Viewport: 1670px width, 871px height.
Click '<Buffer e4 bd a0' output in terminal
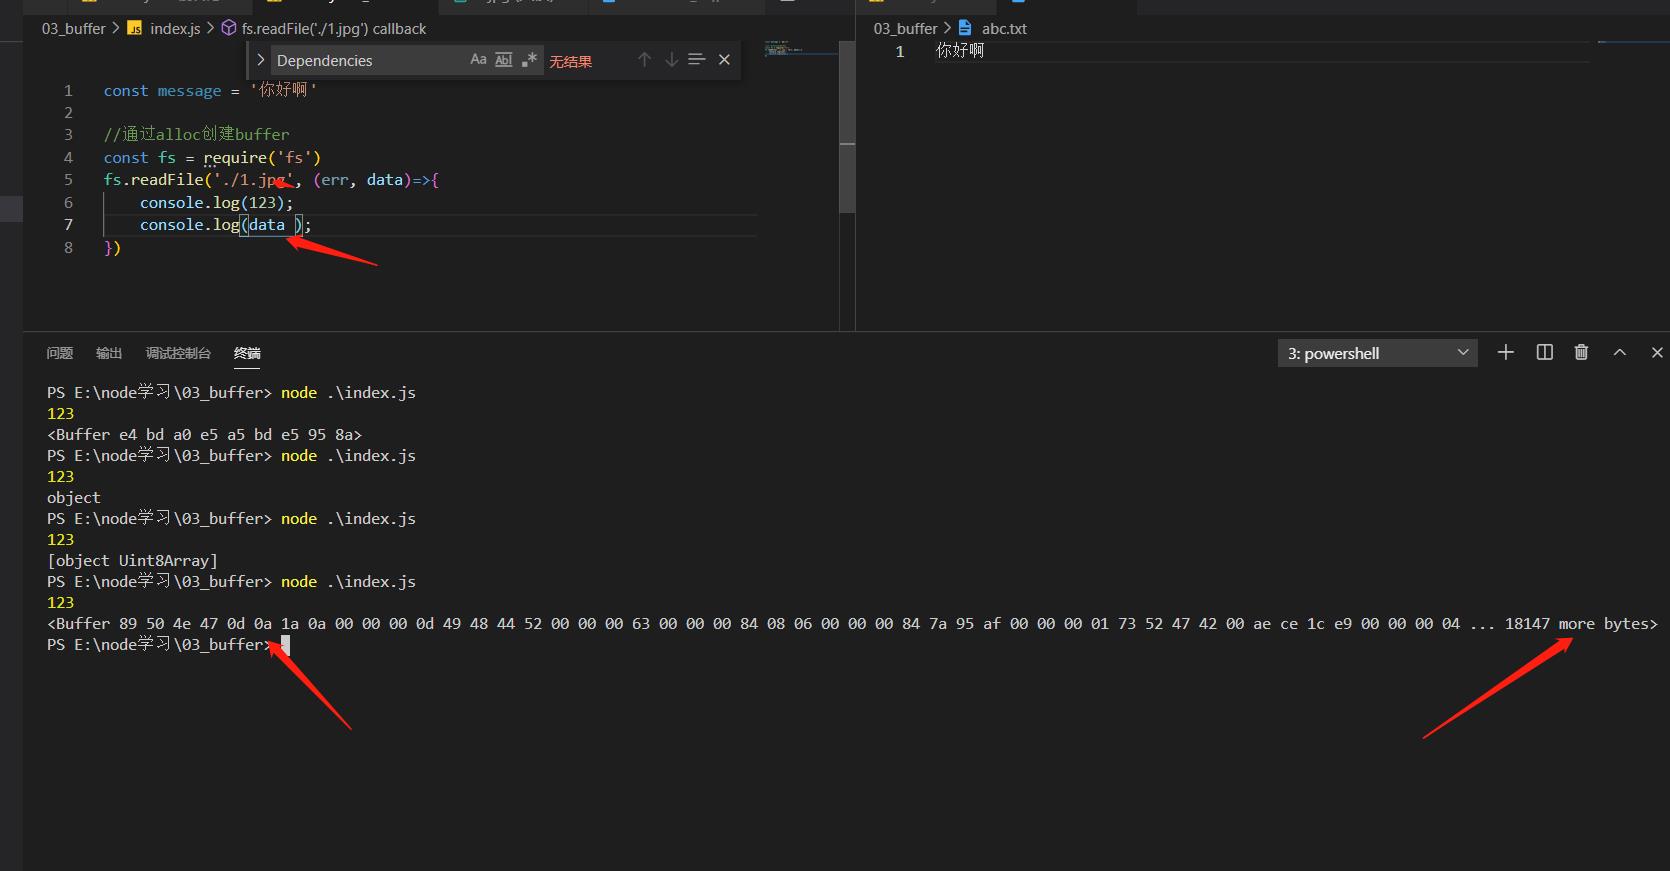point(204,435)
